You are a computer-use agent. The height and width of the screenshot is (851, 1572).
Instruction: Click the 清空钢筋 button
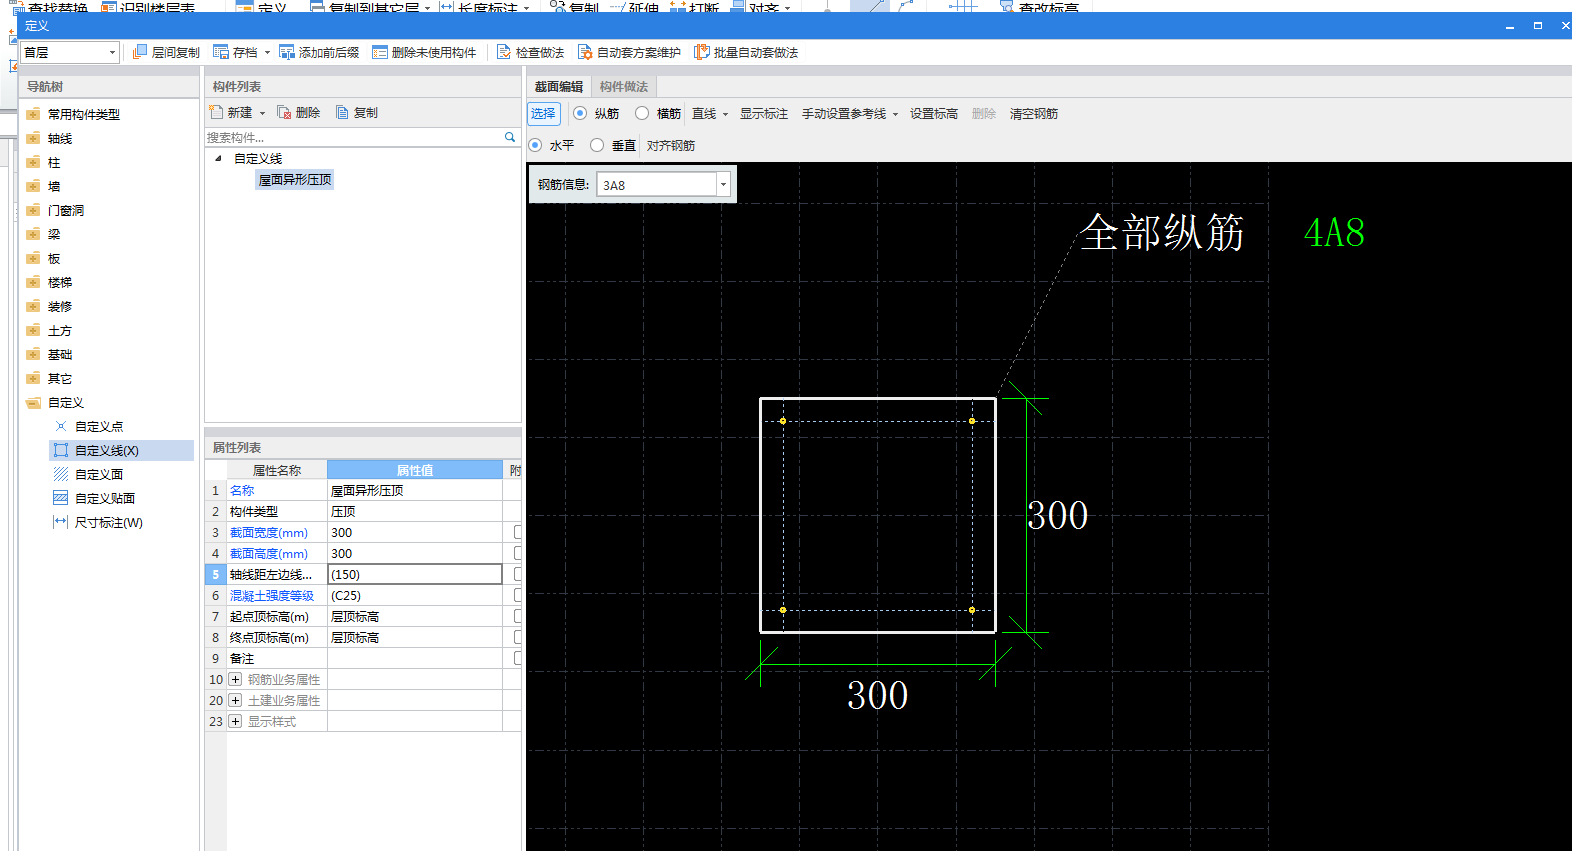[1034, 114]
